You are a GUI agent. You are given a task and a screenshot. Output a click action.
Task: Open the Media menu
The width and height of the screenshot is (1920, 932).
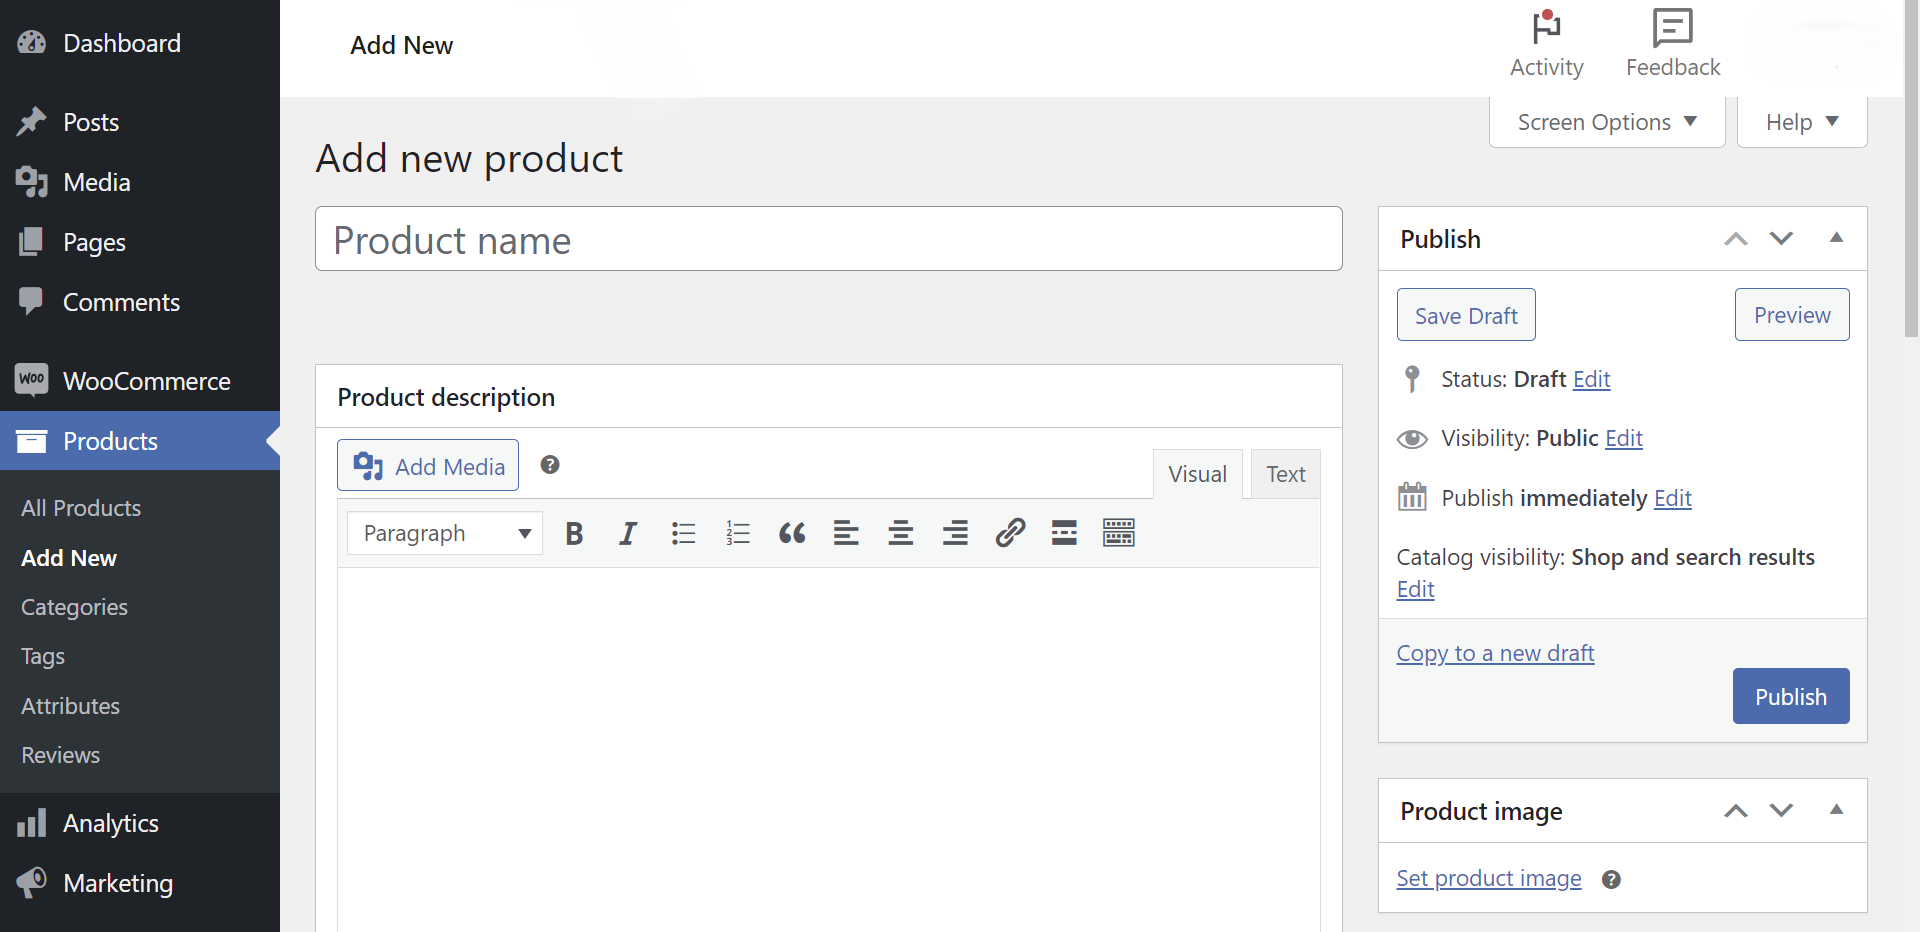(140, 182)
